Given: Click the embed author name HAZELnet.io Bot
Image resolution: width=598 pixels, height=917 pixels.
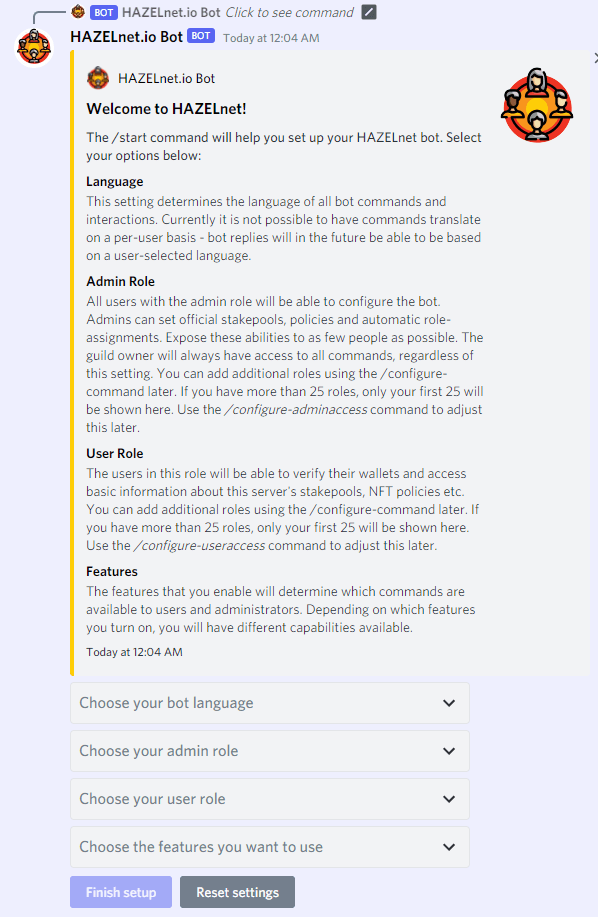Looking at the screenshot, I should [167, 78].
